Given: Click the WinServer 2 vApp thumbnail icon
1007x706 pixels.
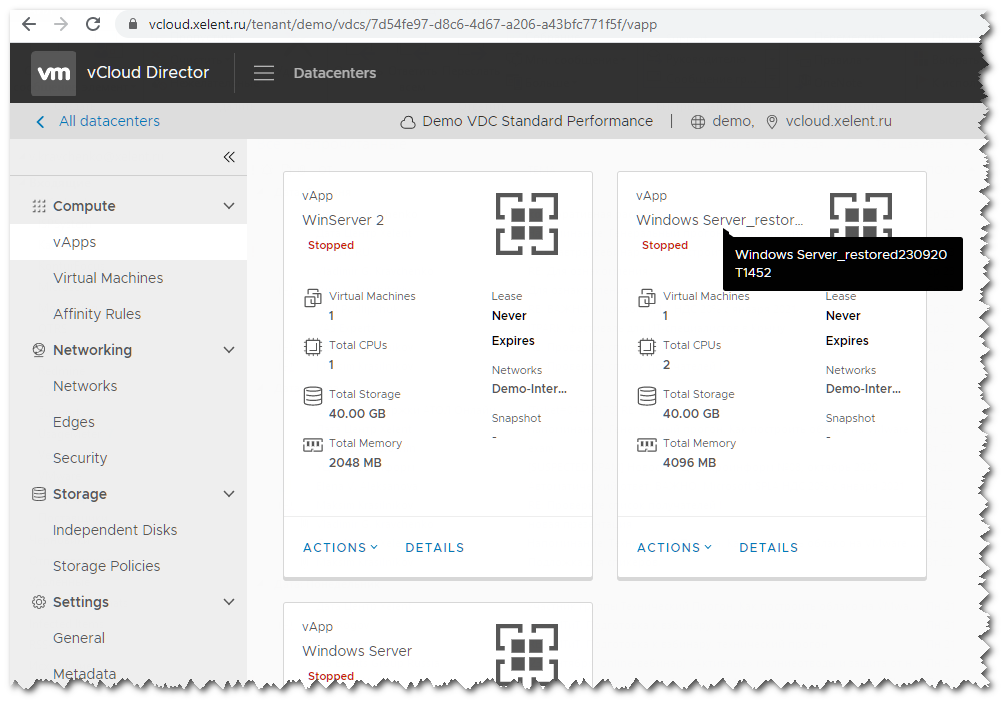Looking at the screenshot, I should point(527,224).
